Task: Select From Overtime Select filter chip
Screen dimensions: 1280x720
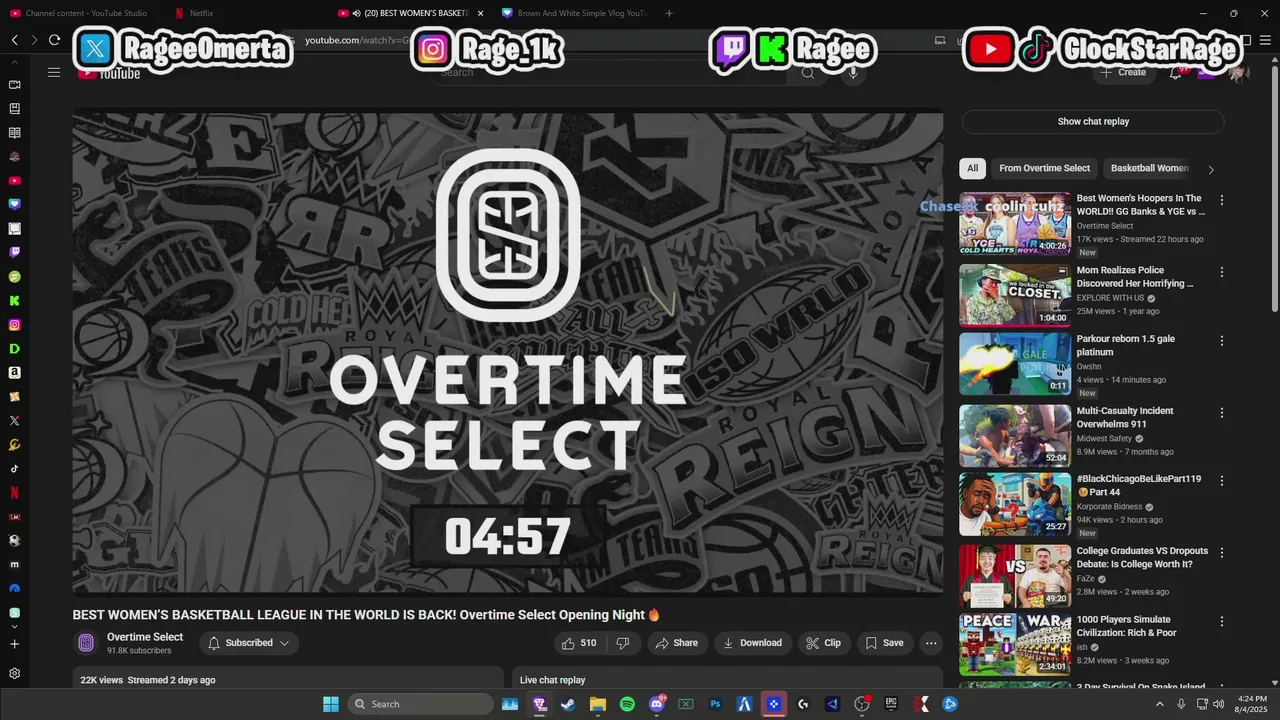Action: [x=1044, y=168]
